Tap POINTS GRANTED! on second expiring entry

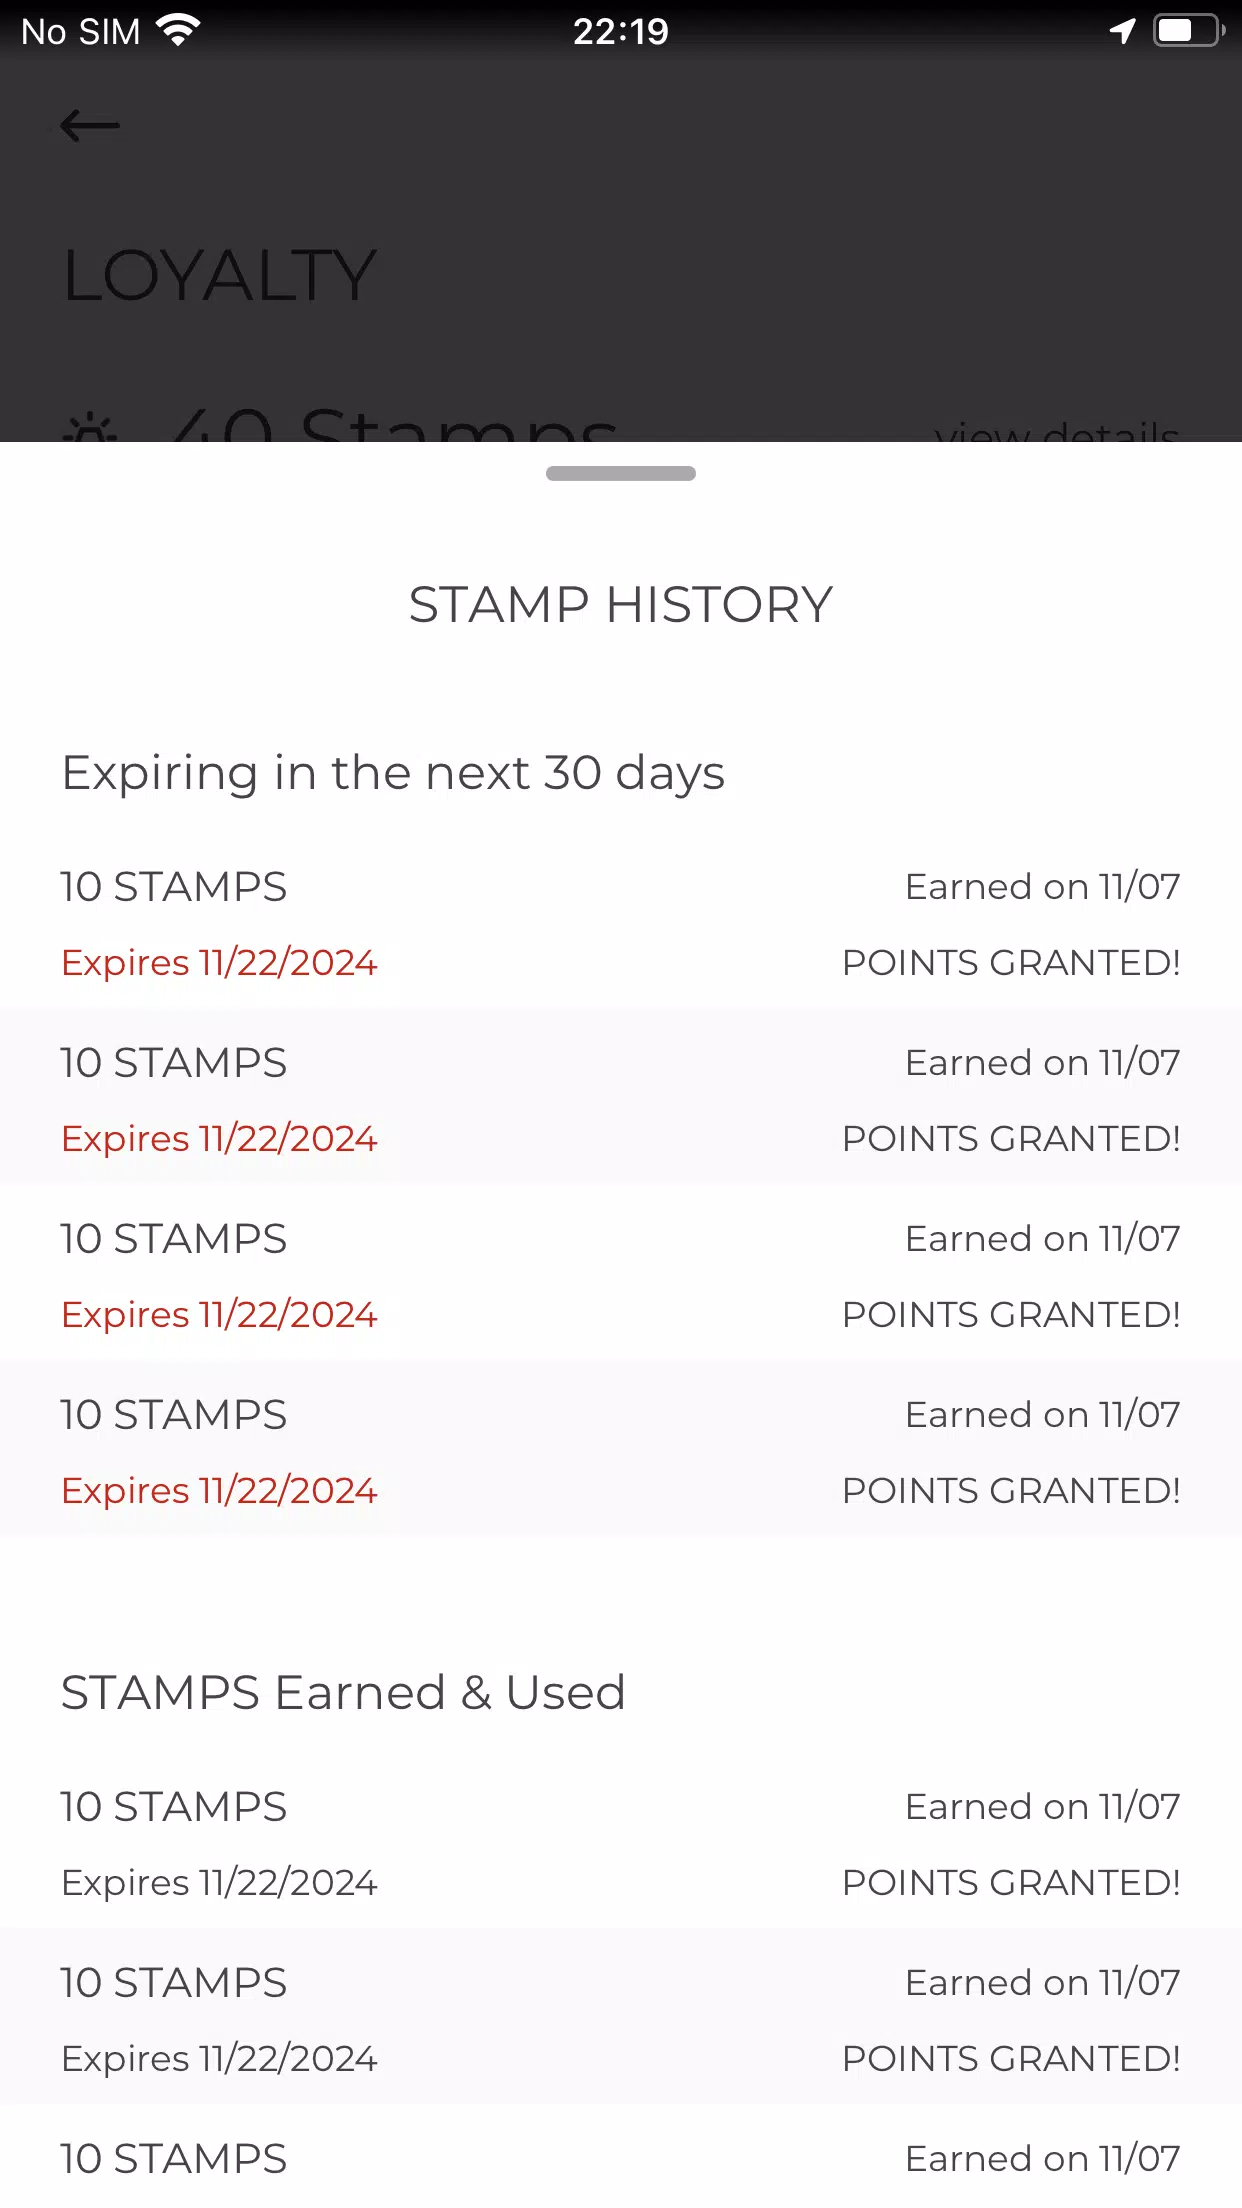(1011, 1139)
